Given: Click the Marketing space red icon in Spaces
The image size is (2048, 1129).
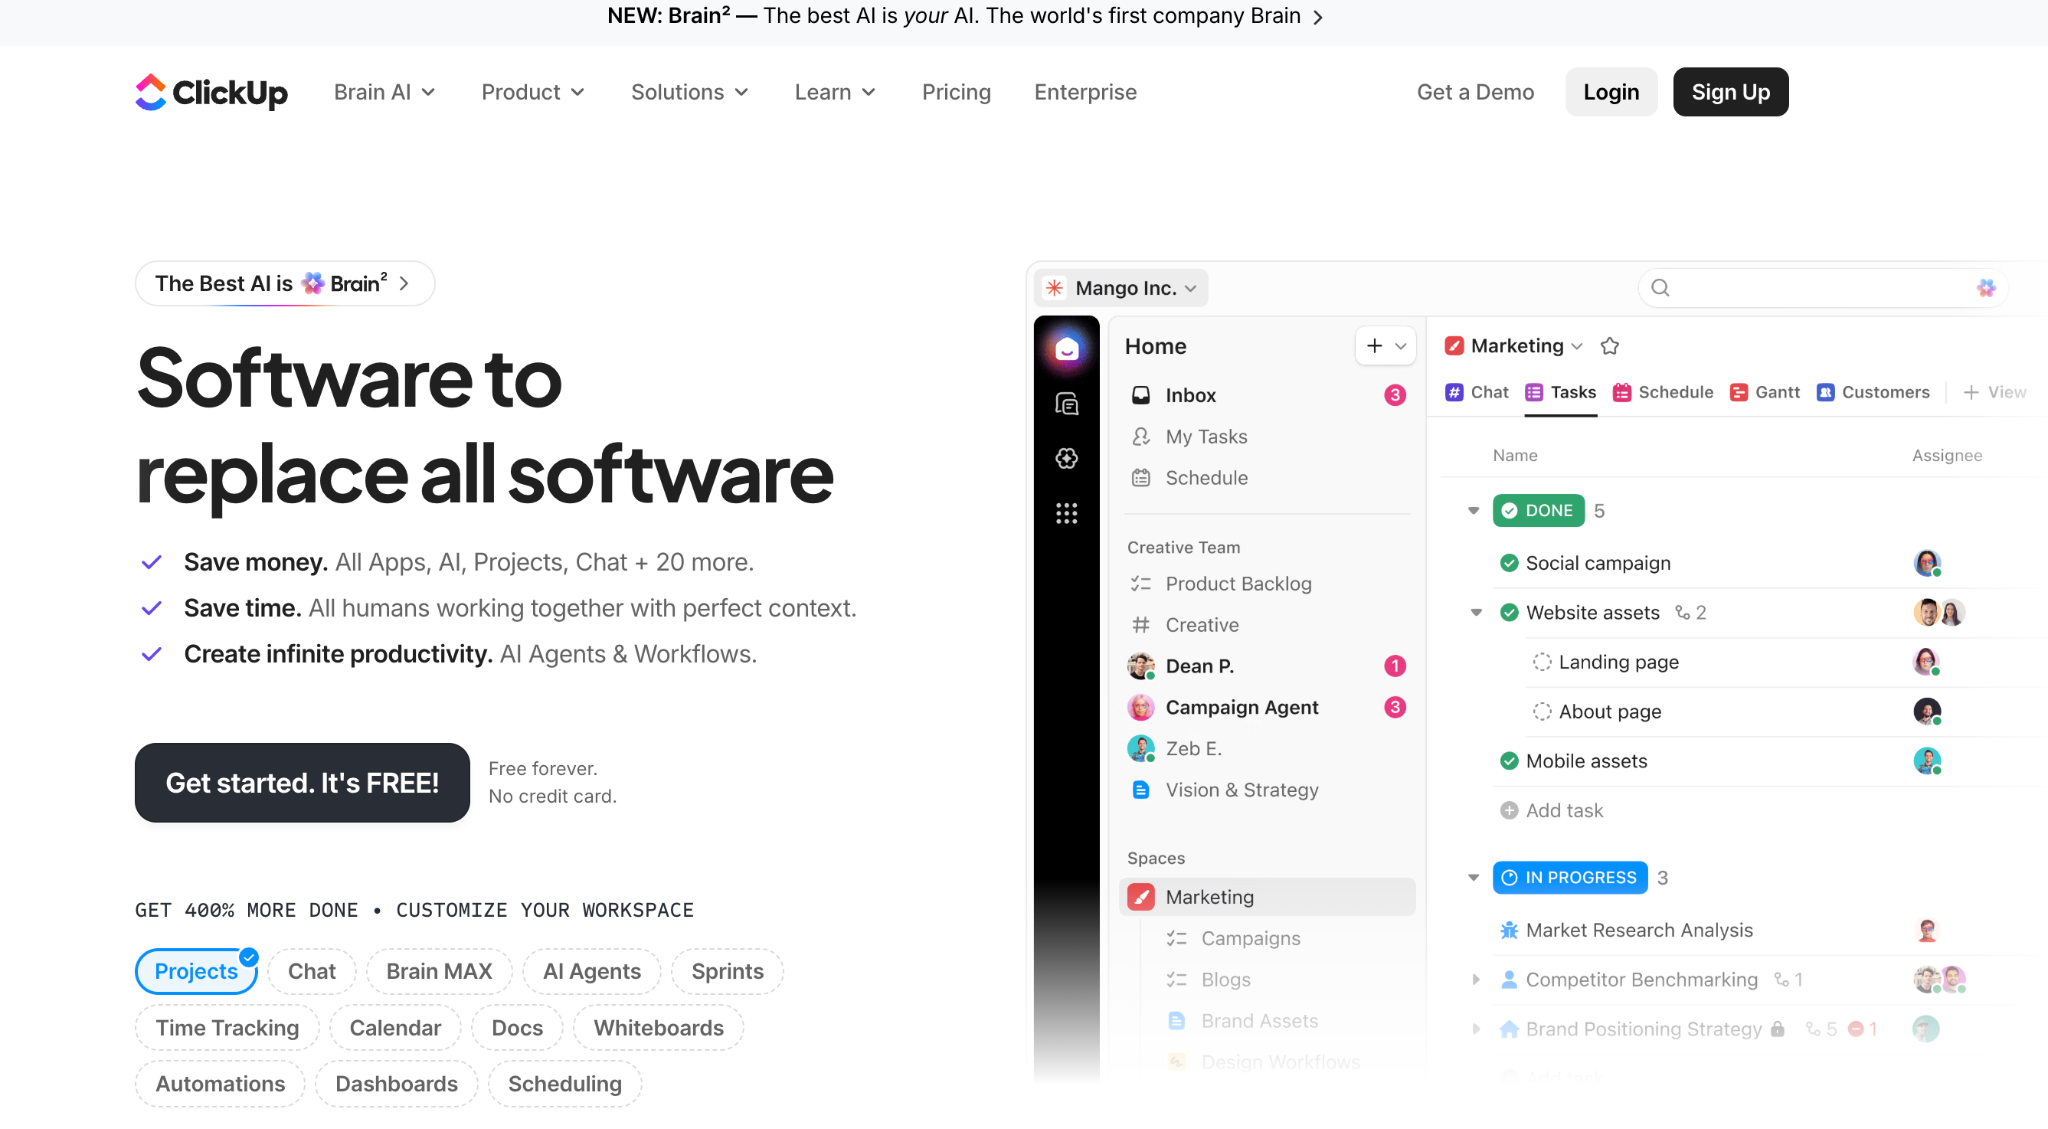Looking at the screenshot, I should pos(1141,897).
